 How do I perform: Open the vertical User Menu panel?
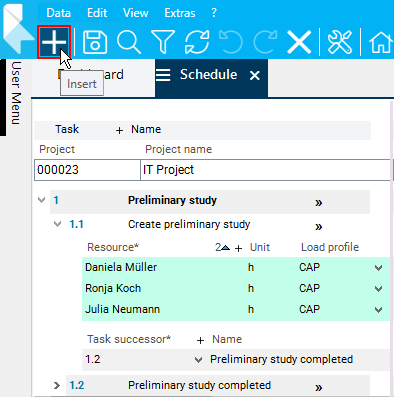16,93
